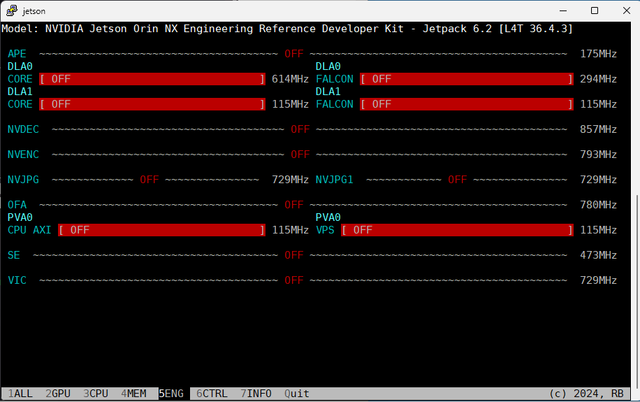This screenshot has height=402, width=640.
Task: Click the jetson terminal icon in title bar
Action: (x=11, y=10)
